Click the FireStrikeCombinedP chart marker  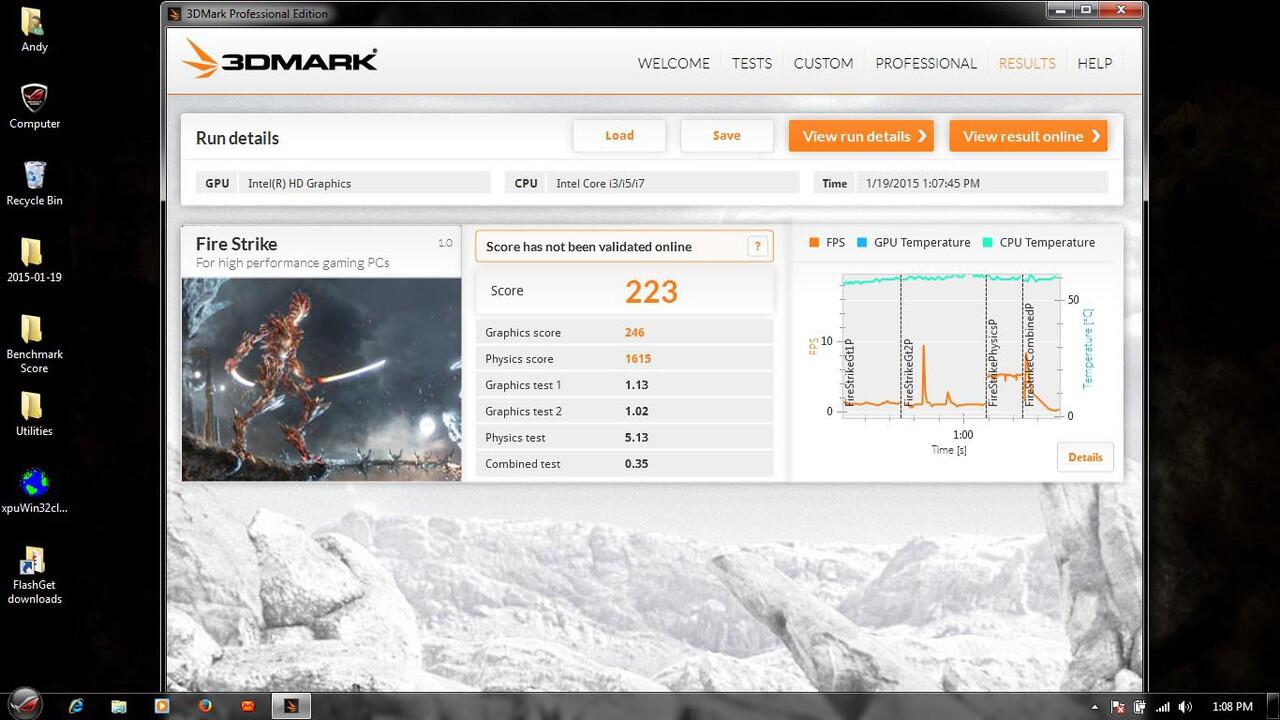click(1029, 354)
